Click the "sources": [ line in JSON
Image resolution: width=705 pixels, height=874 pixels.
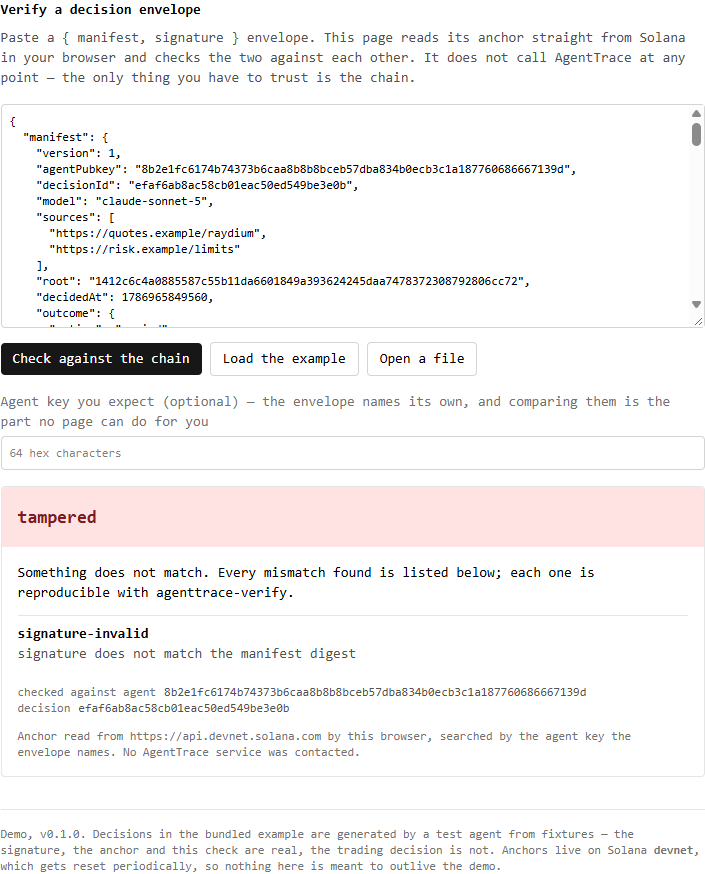tap(75, 218)
